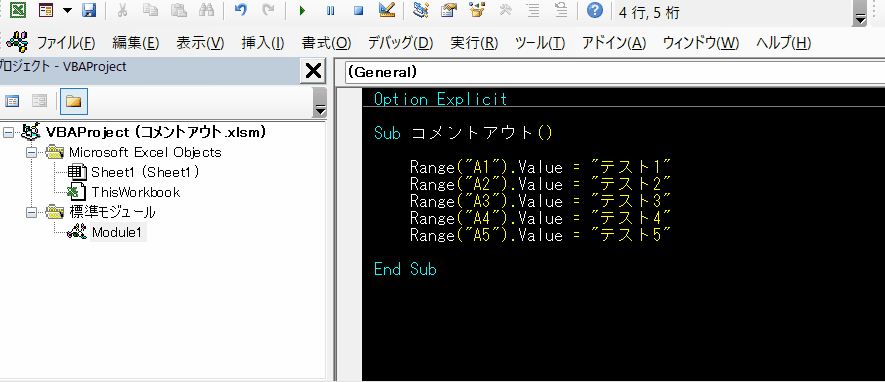Click the Insert UserForm toolbar icon
The height and width of the screenshot is (382, 885).
point(46,10)
